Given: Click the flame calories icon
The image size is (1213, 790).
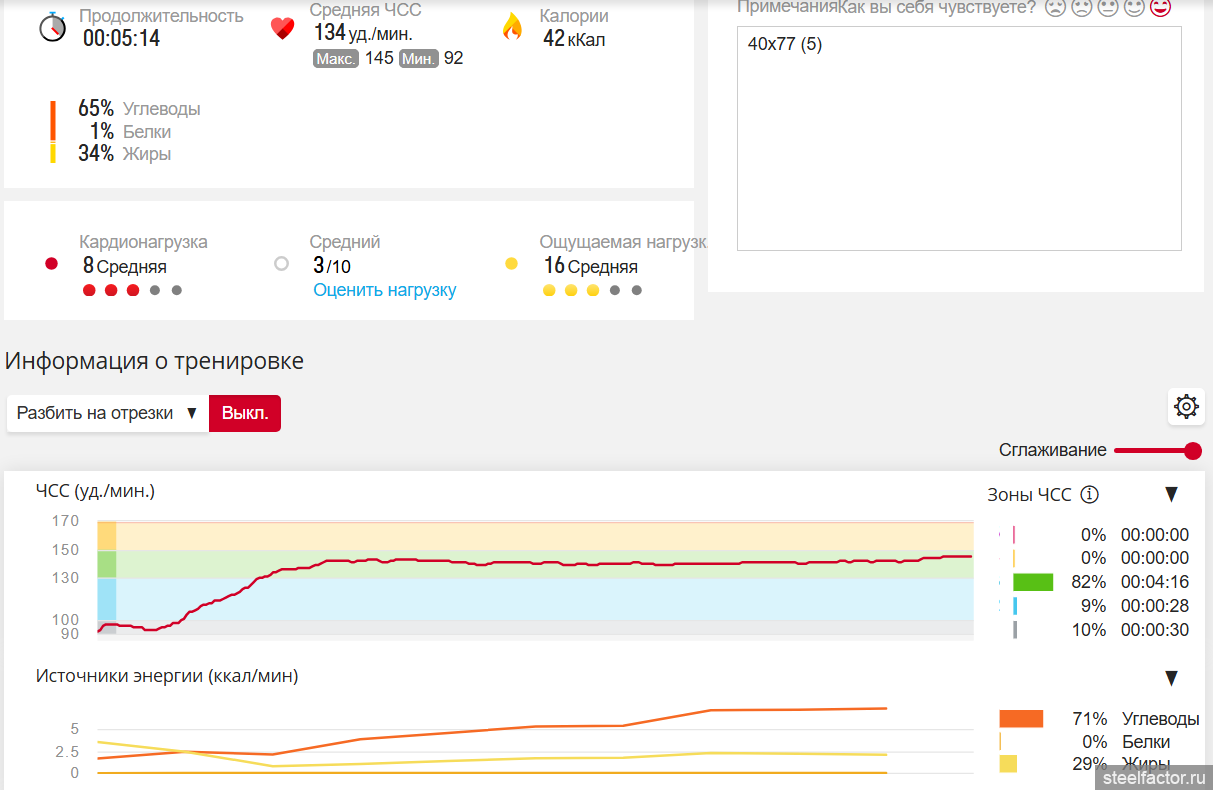Looking at the screenshot, I should click(x=512, y=27).
